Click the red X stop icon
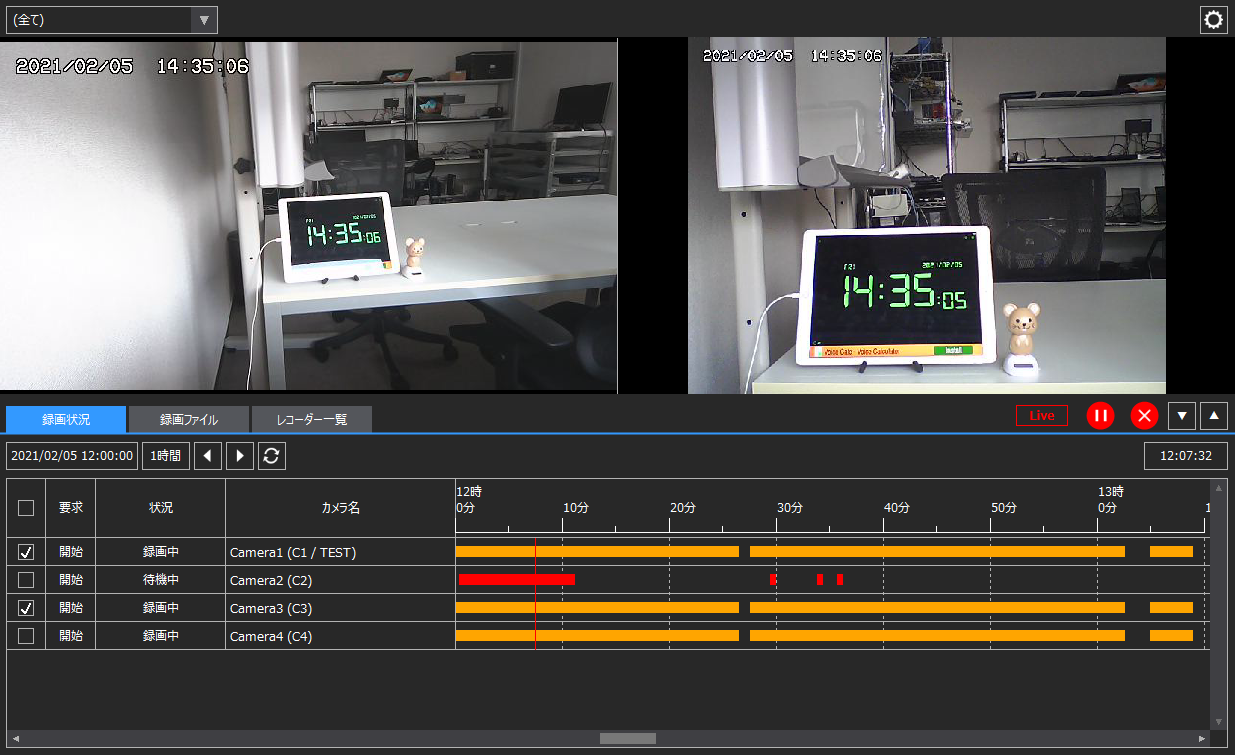 (x=1144, y=415)
